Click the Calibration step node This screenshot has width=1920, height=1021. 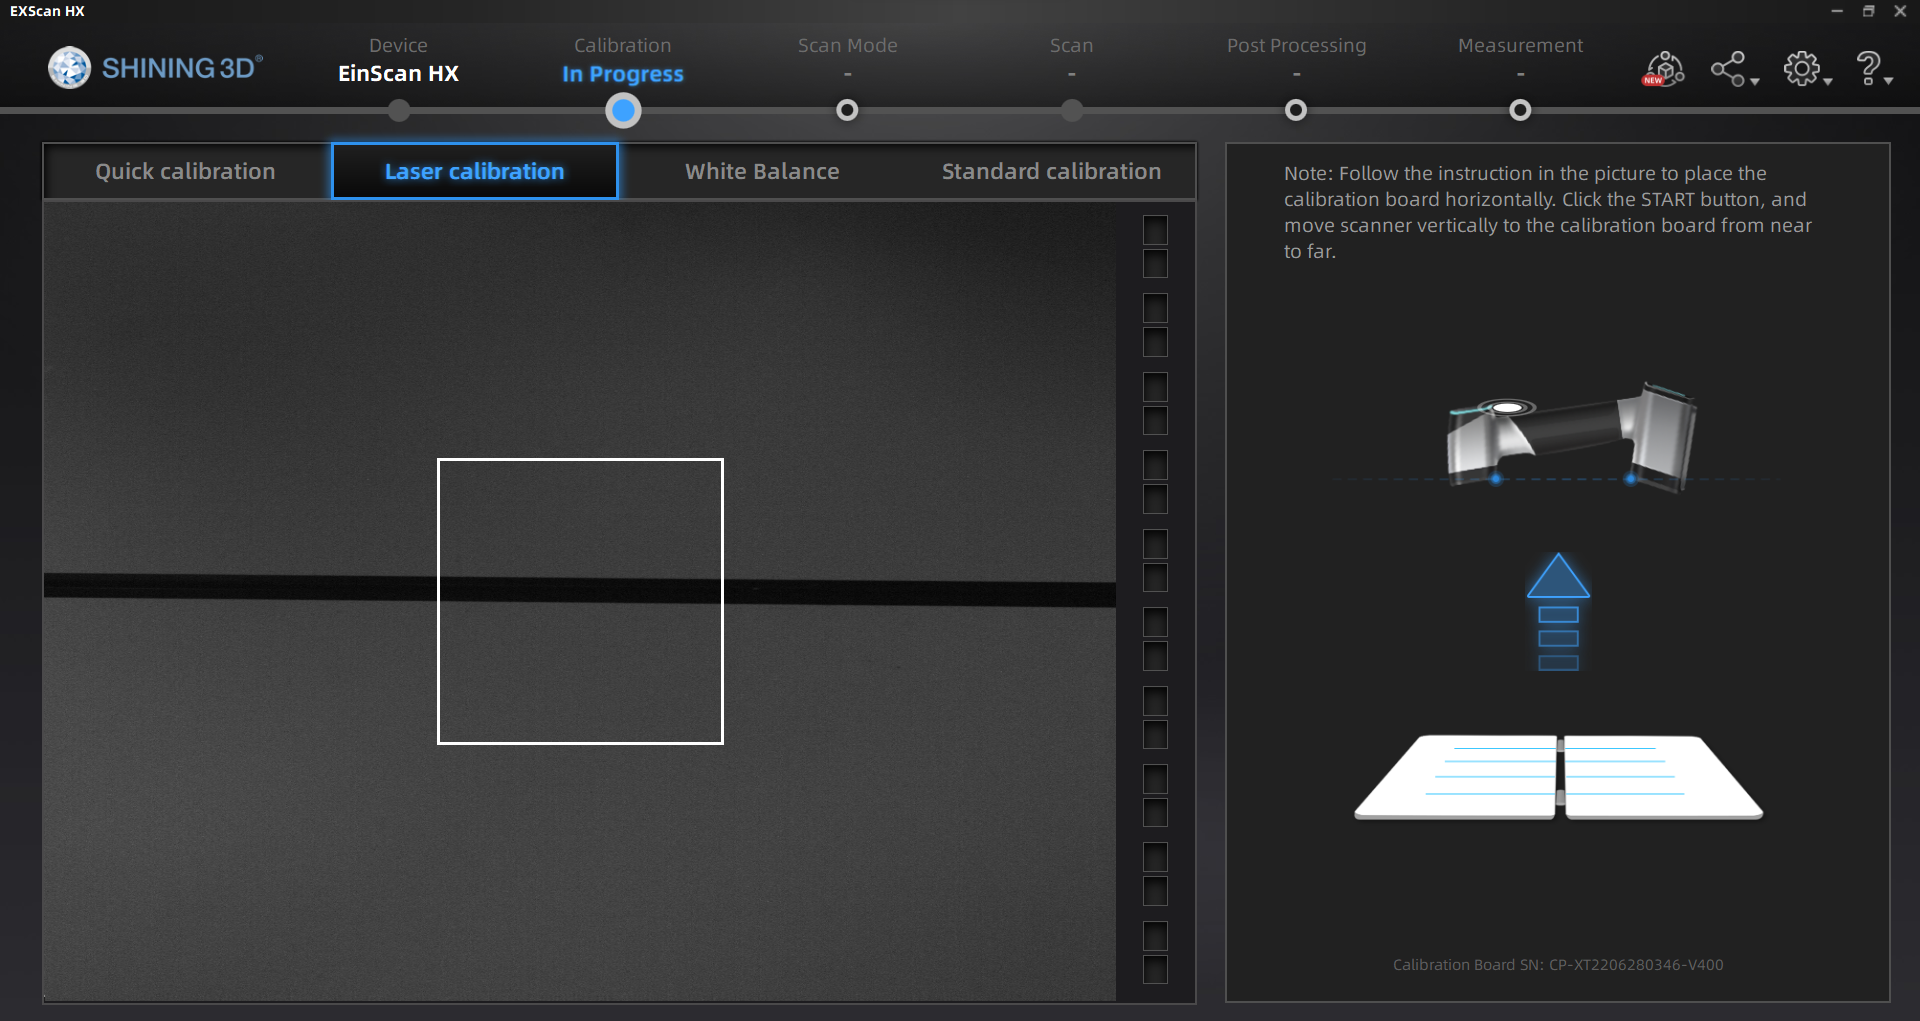(623, 110)
